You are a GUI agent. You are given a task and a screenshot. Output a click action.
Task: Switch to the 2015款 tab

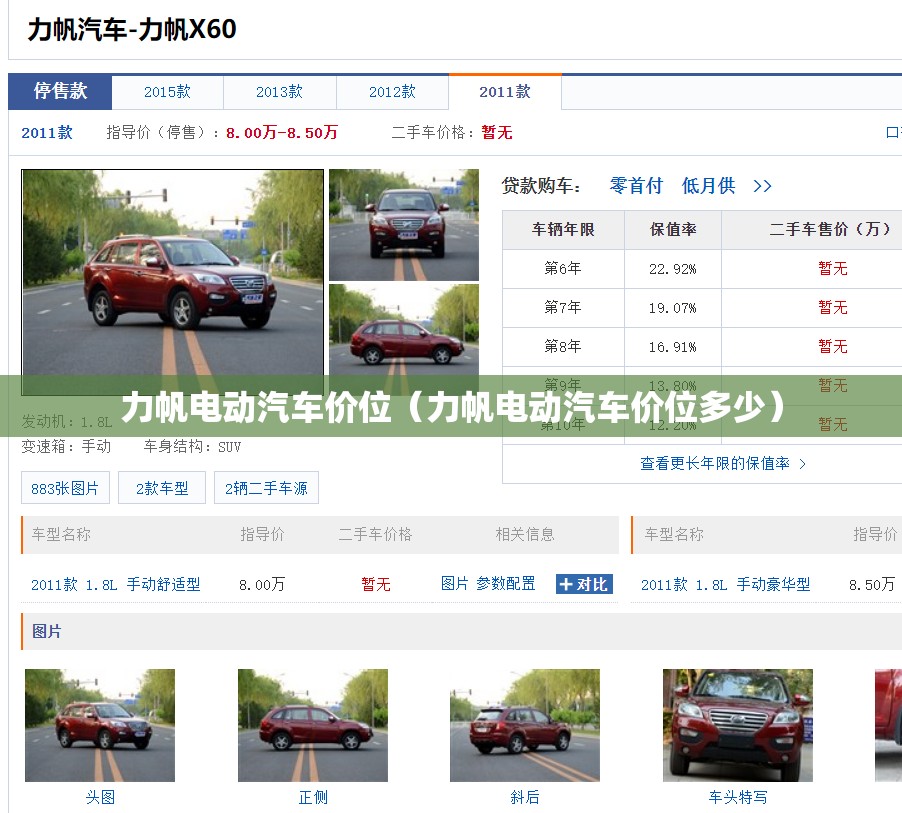(167, 92)
